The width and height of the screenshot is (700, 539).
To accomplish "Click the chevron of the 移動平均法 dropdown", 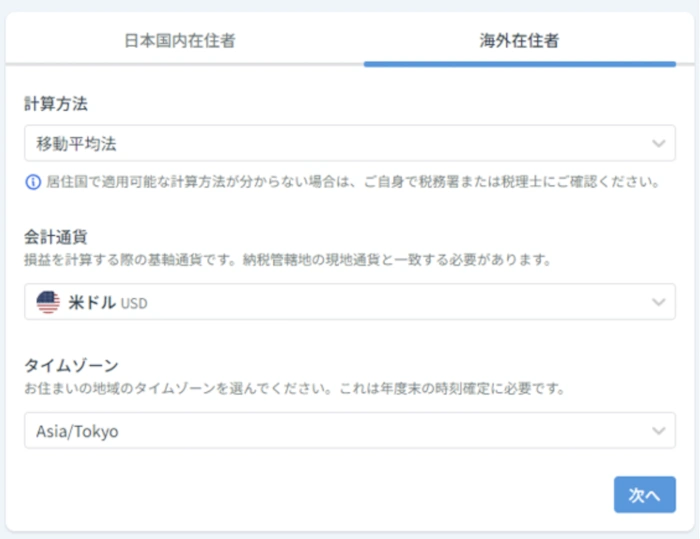I will coord(658,144).
